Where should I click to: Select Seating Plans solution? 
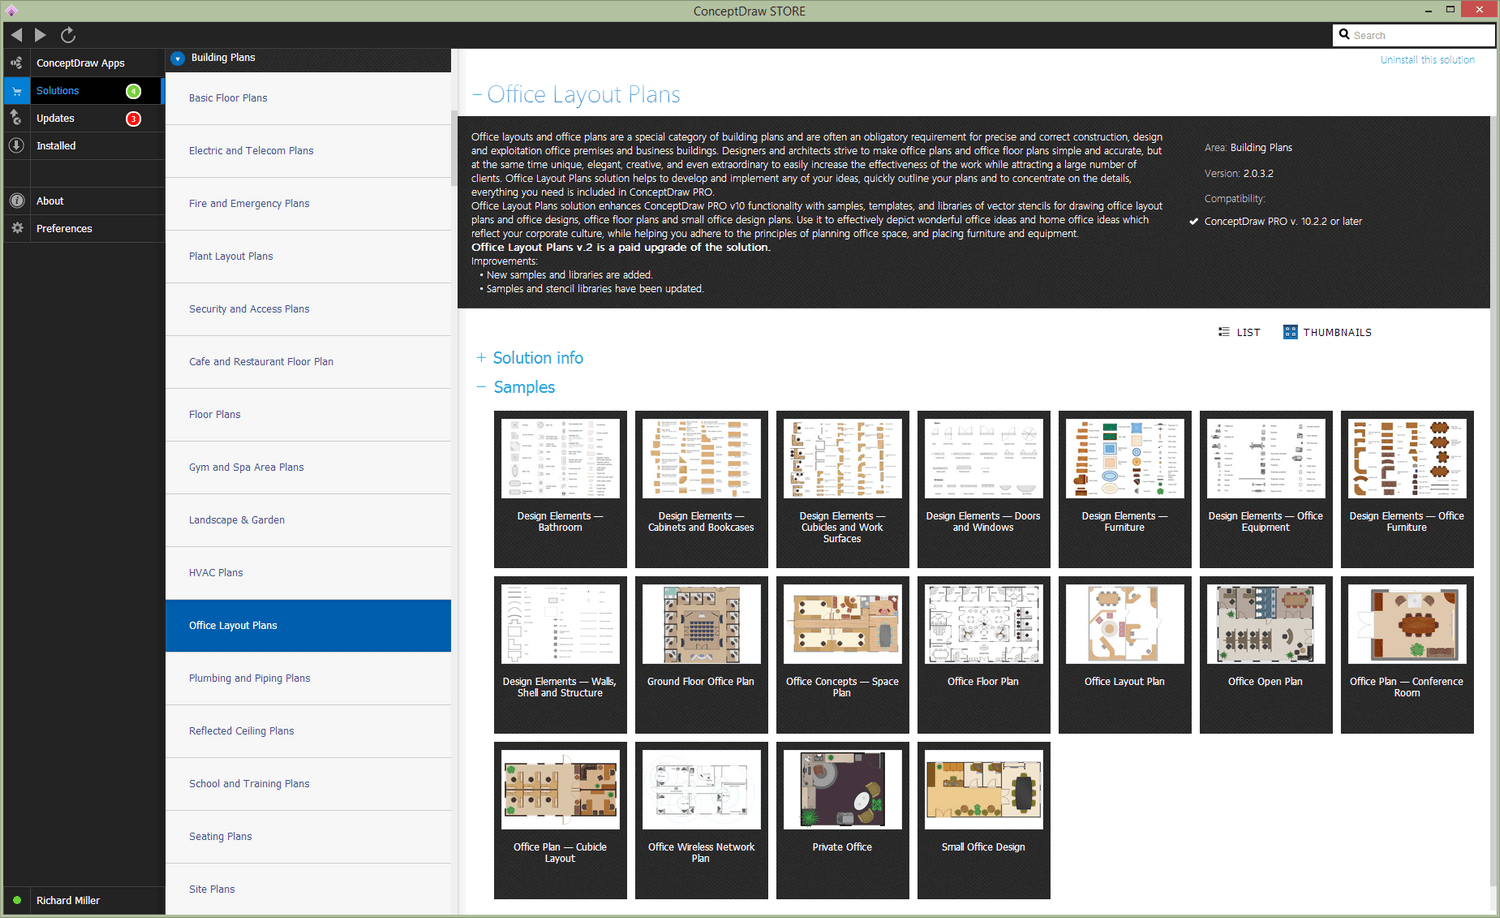[x=308, y=837]
